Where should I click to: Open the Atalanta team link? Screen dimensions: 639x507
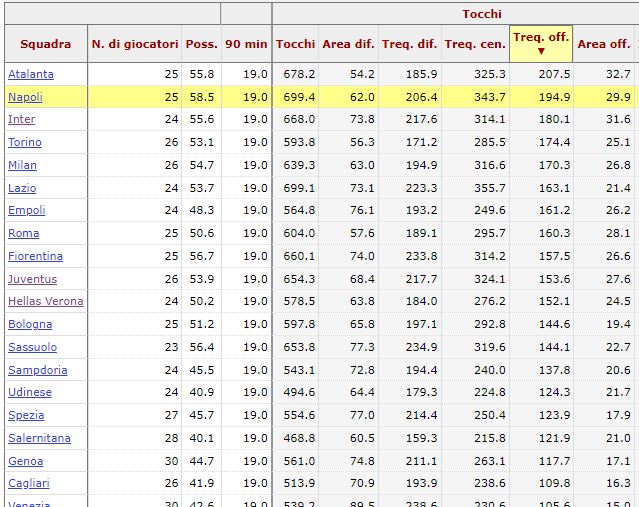[31, 74]
